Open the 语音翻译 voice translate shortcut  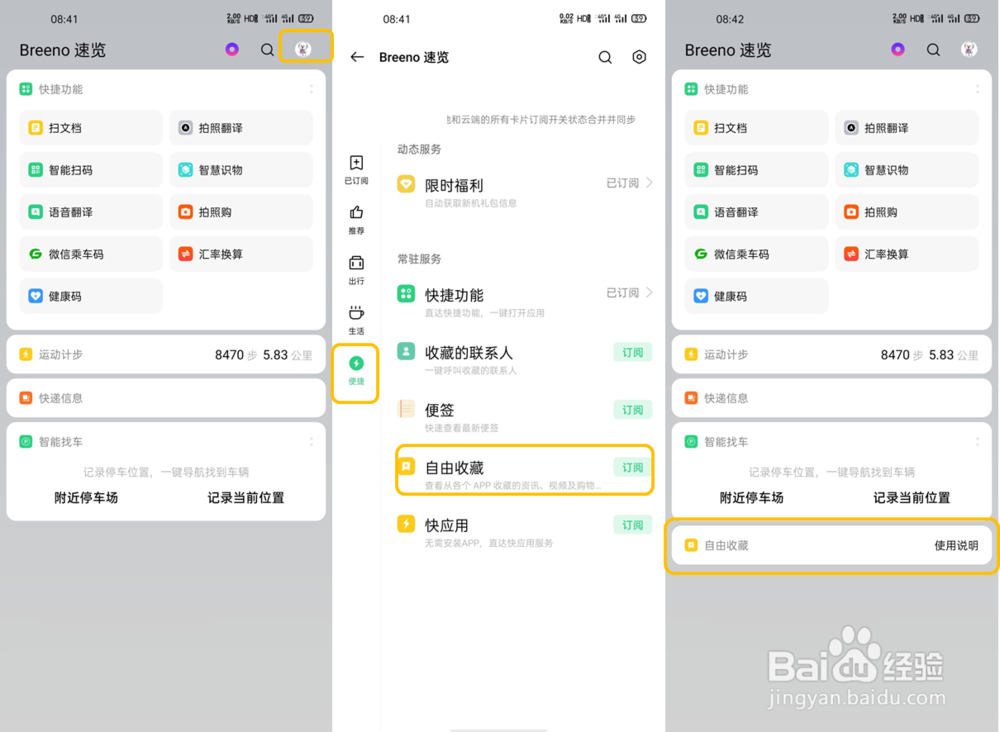90,212
